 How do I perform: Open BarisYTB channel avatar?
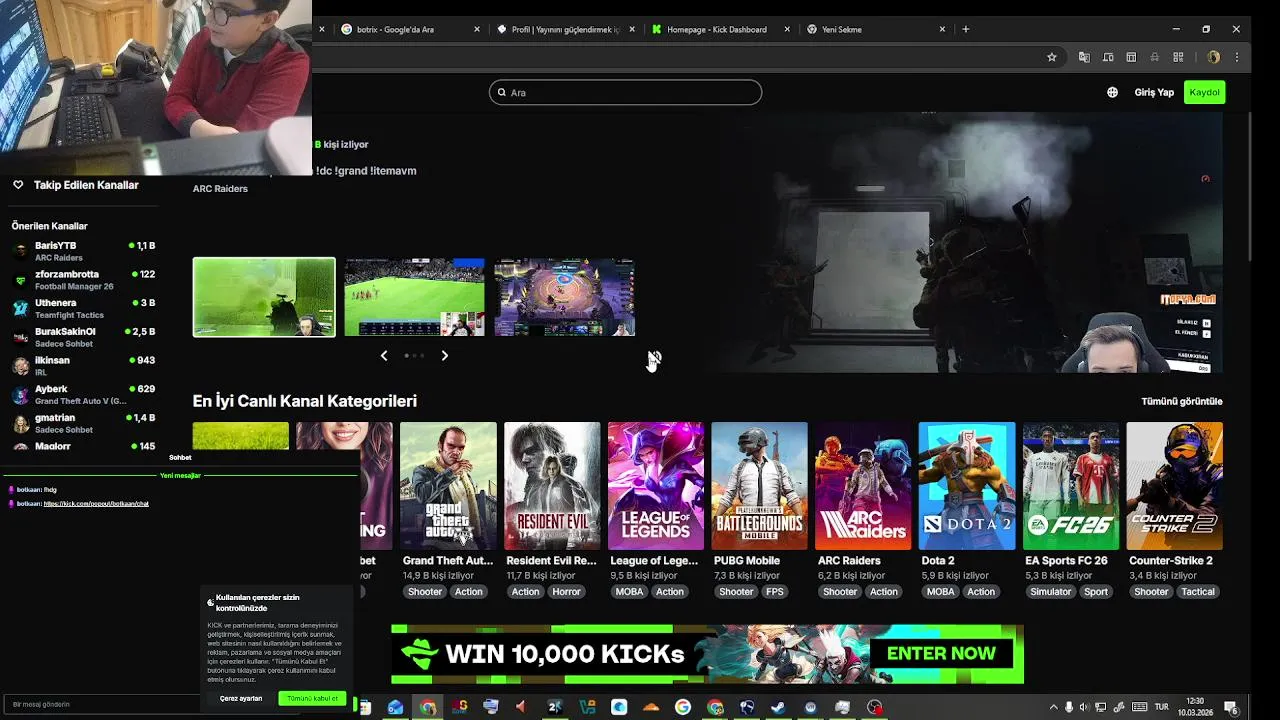(x=20, y=251)
